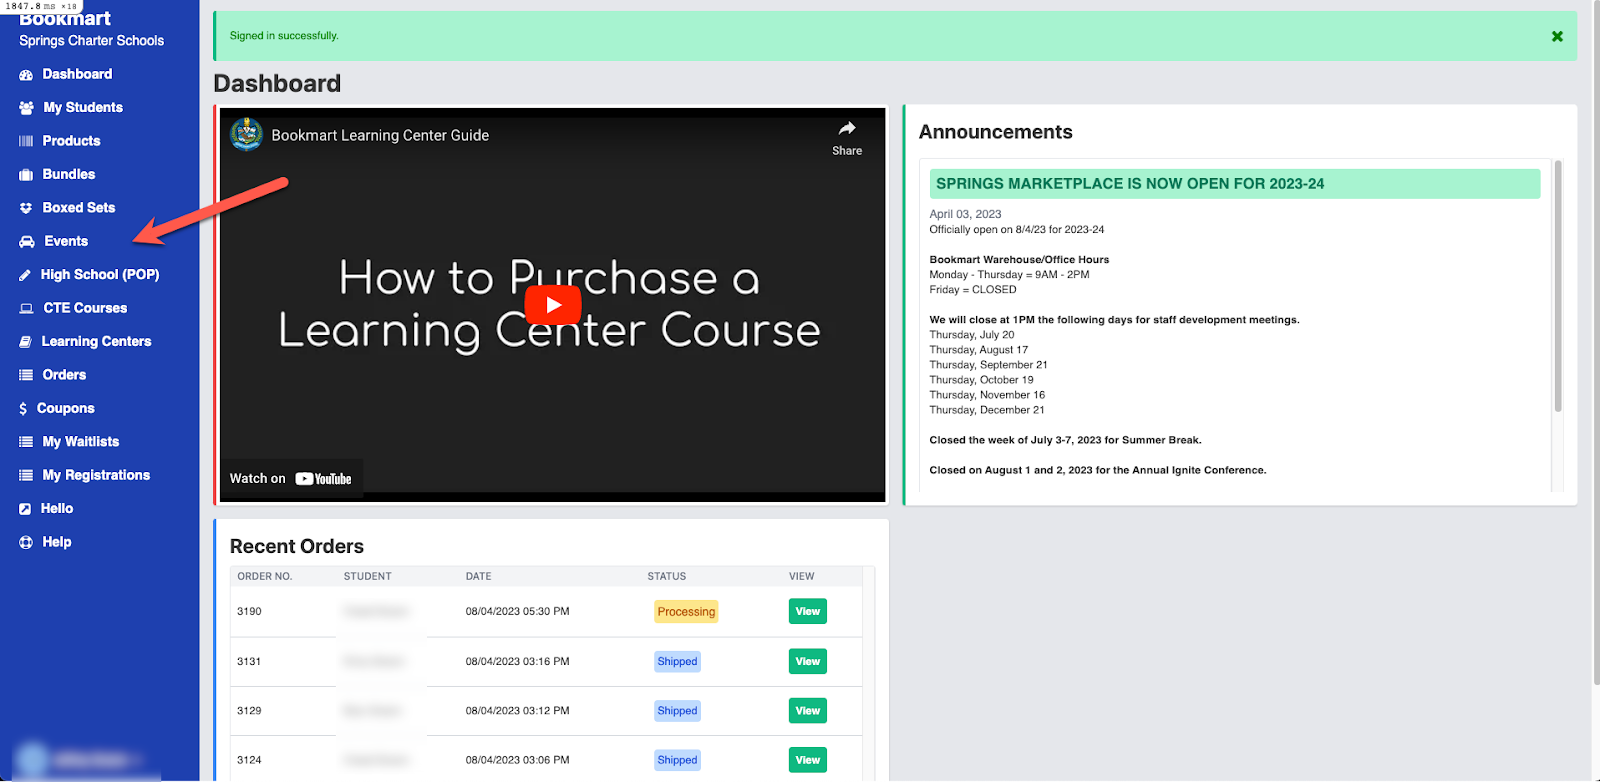Click the CTE Courses laptop icon
Image resolution: width=1600 pixels, height=782 pixels.
27,308
